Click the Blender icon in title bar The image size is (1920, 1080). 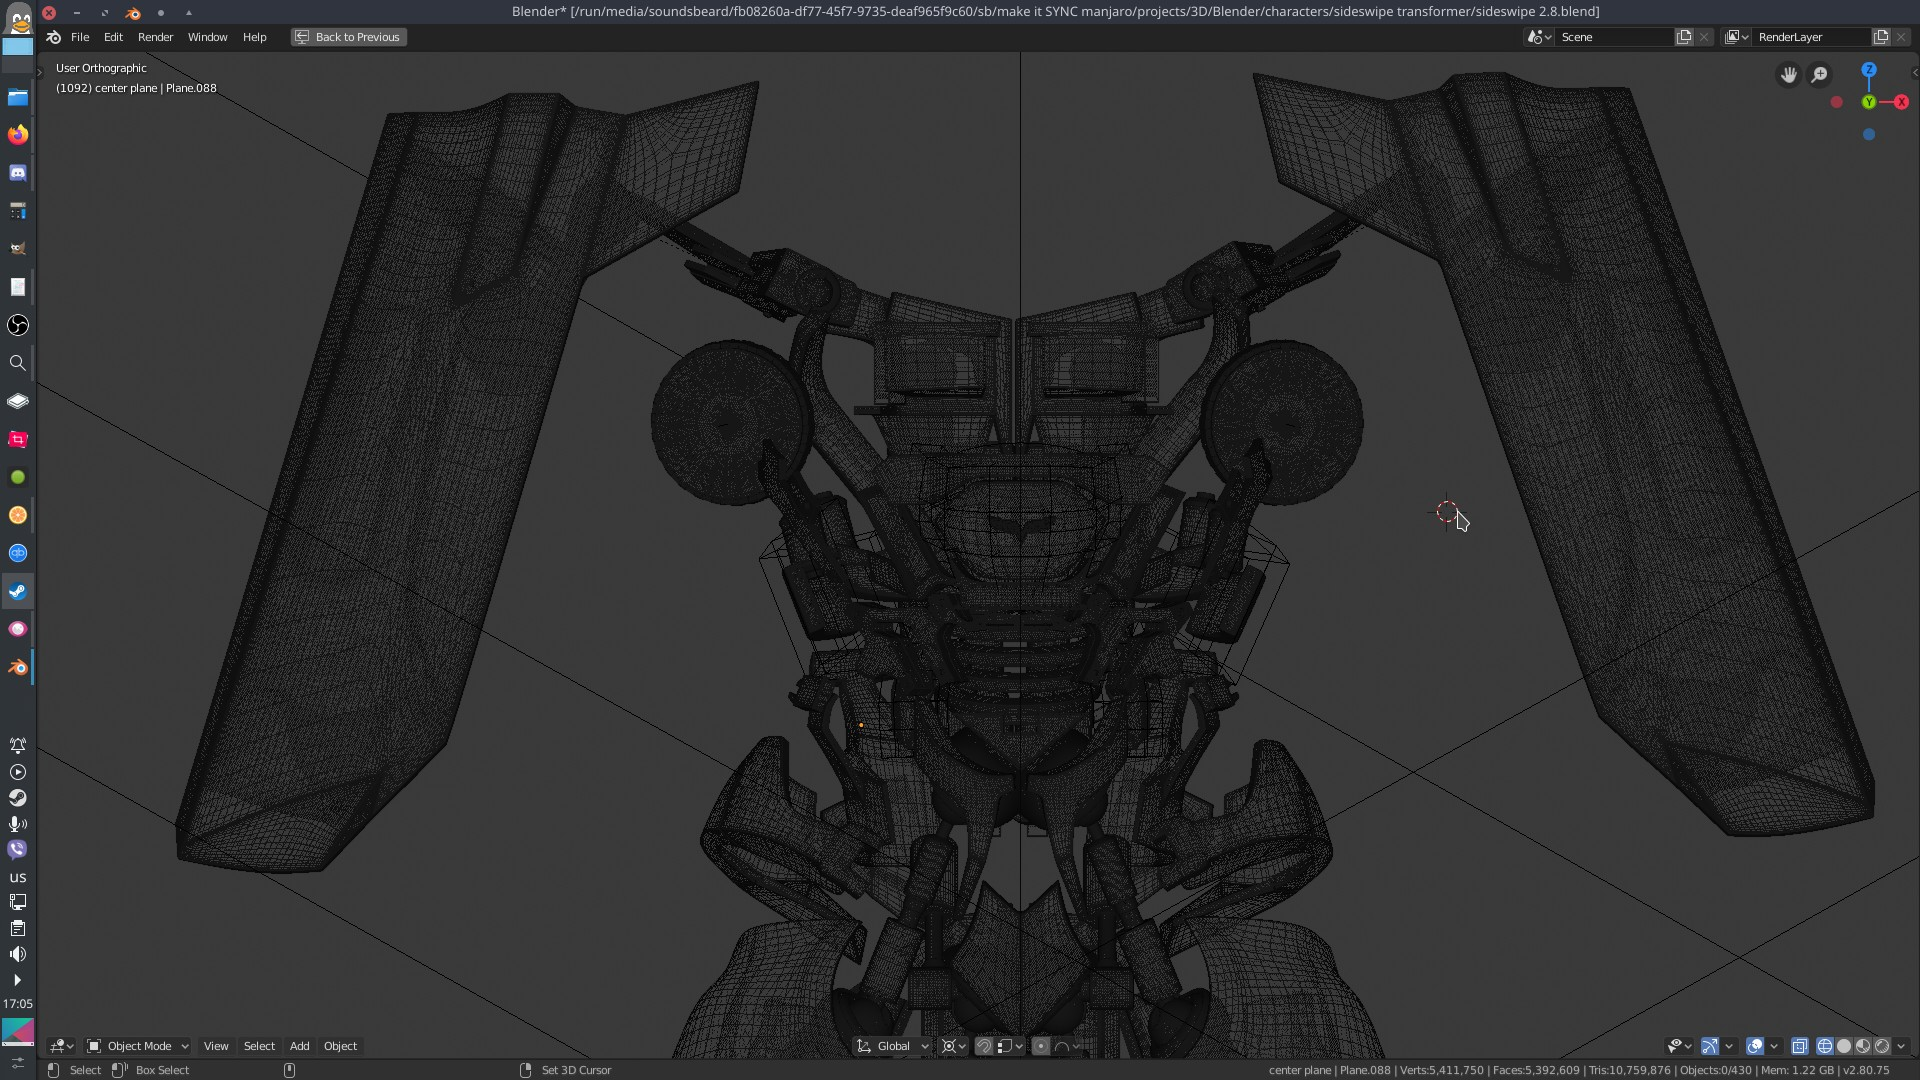(x=133, y=12)
